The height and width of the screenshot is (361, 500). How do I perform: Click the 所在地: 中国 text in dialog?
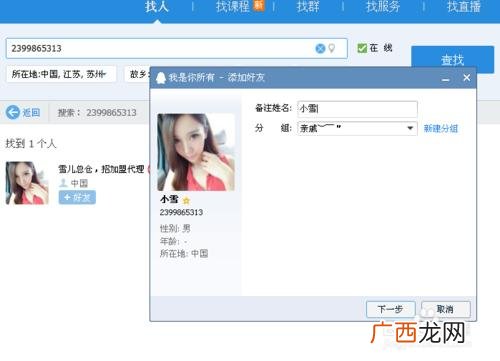[184, 254]
